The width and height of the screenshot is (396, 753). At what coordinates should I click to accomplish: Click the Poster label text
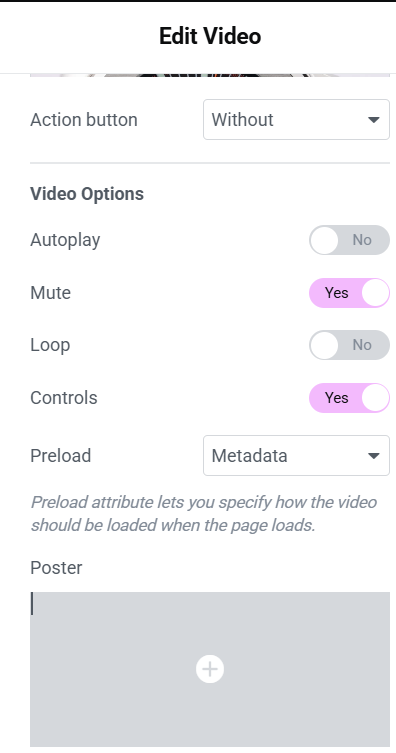click(56, 568)
